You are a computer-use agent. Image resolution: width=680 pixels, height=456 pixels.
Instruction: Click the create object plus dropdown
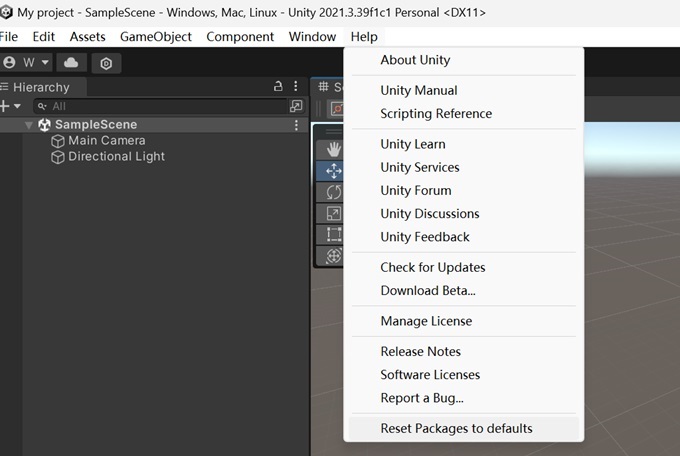[x=10, y=106]
